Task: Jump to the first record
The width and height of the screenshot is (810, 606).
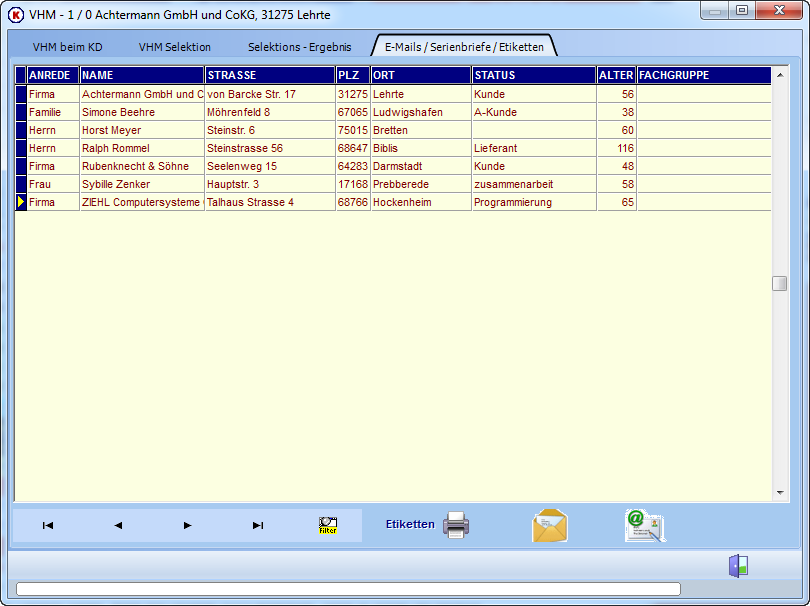Action: 48,525
